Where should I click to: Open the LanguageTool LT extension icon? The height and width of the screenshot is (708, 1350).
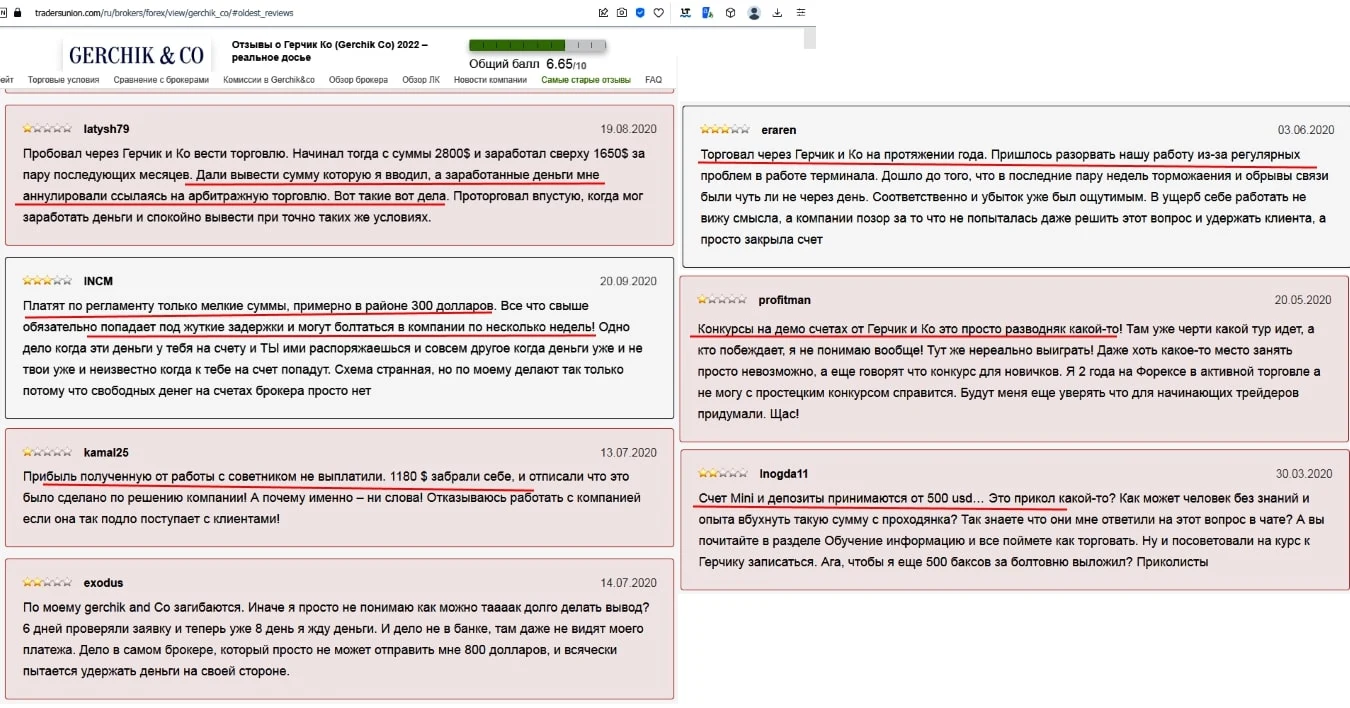tap(685, 13)
